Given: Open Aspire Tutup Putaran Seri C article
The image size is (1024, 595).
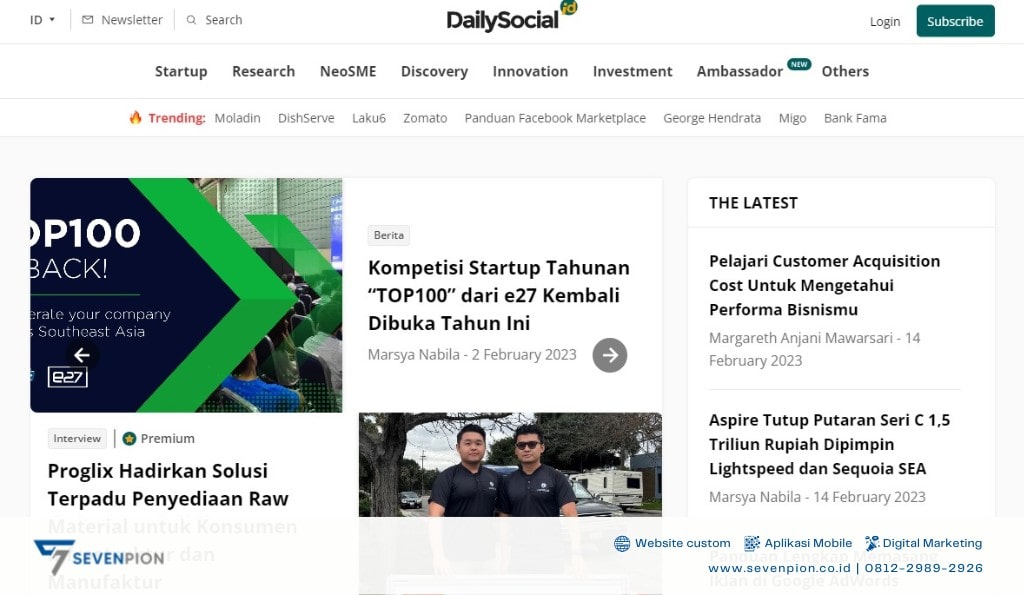Looking at the screenshot, I should click(829, 444).
